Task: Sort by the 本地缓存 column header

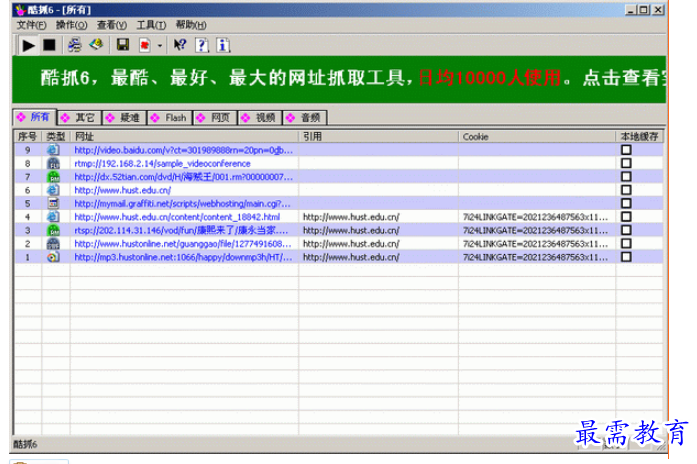Action: (639, 136)
